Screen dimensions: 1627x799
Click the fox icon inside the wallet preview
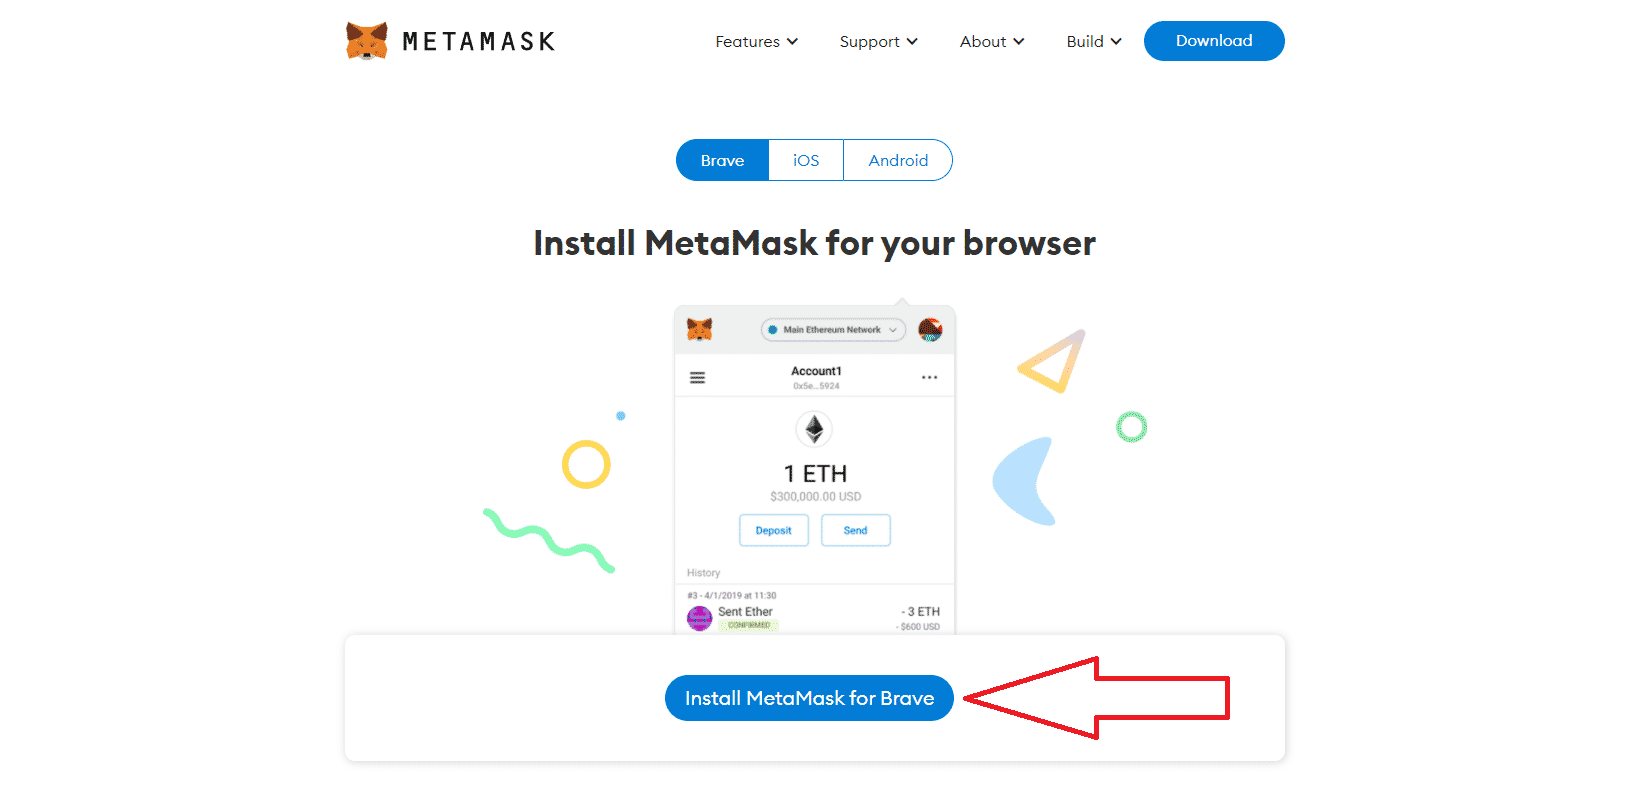(x=700, y=329)
